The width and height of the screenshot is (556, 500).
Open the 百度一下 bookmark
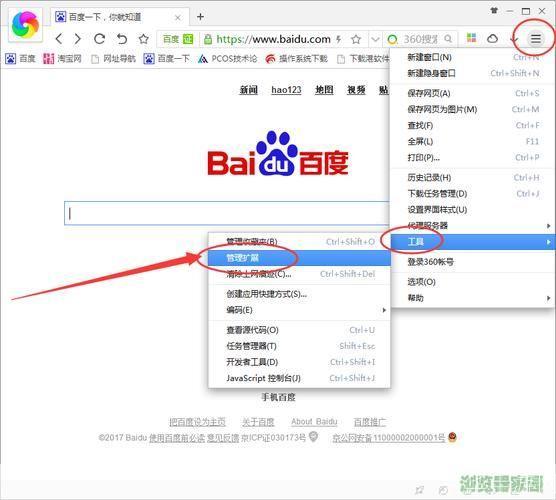(167, 59)
